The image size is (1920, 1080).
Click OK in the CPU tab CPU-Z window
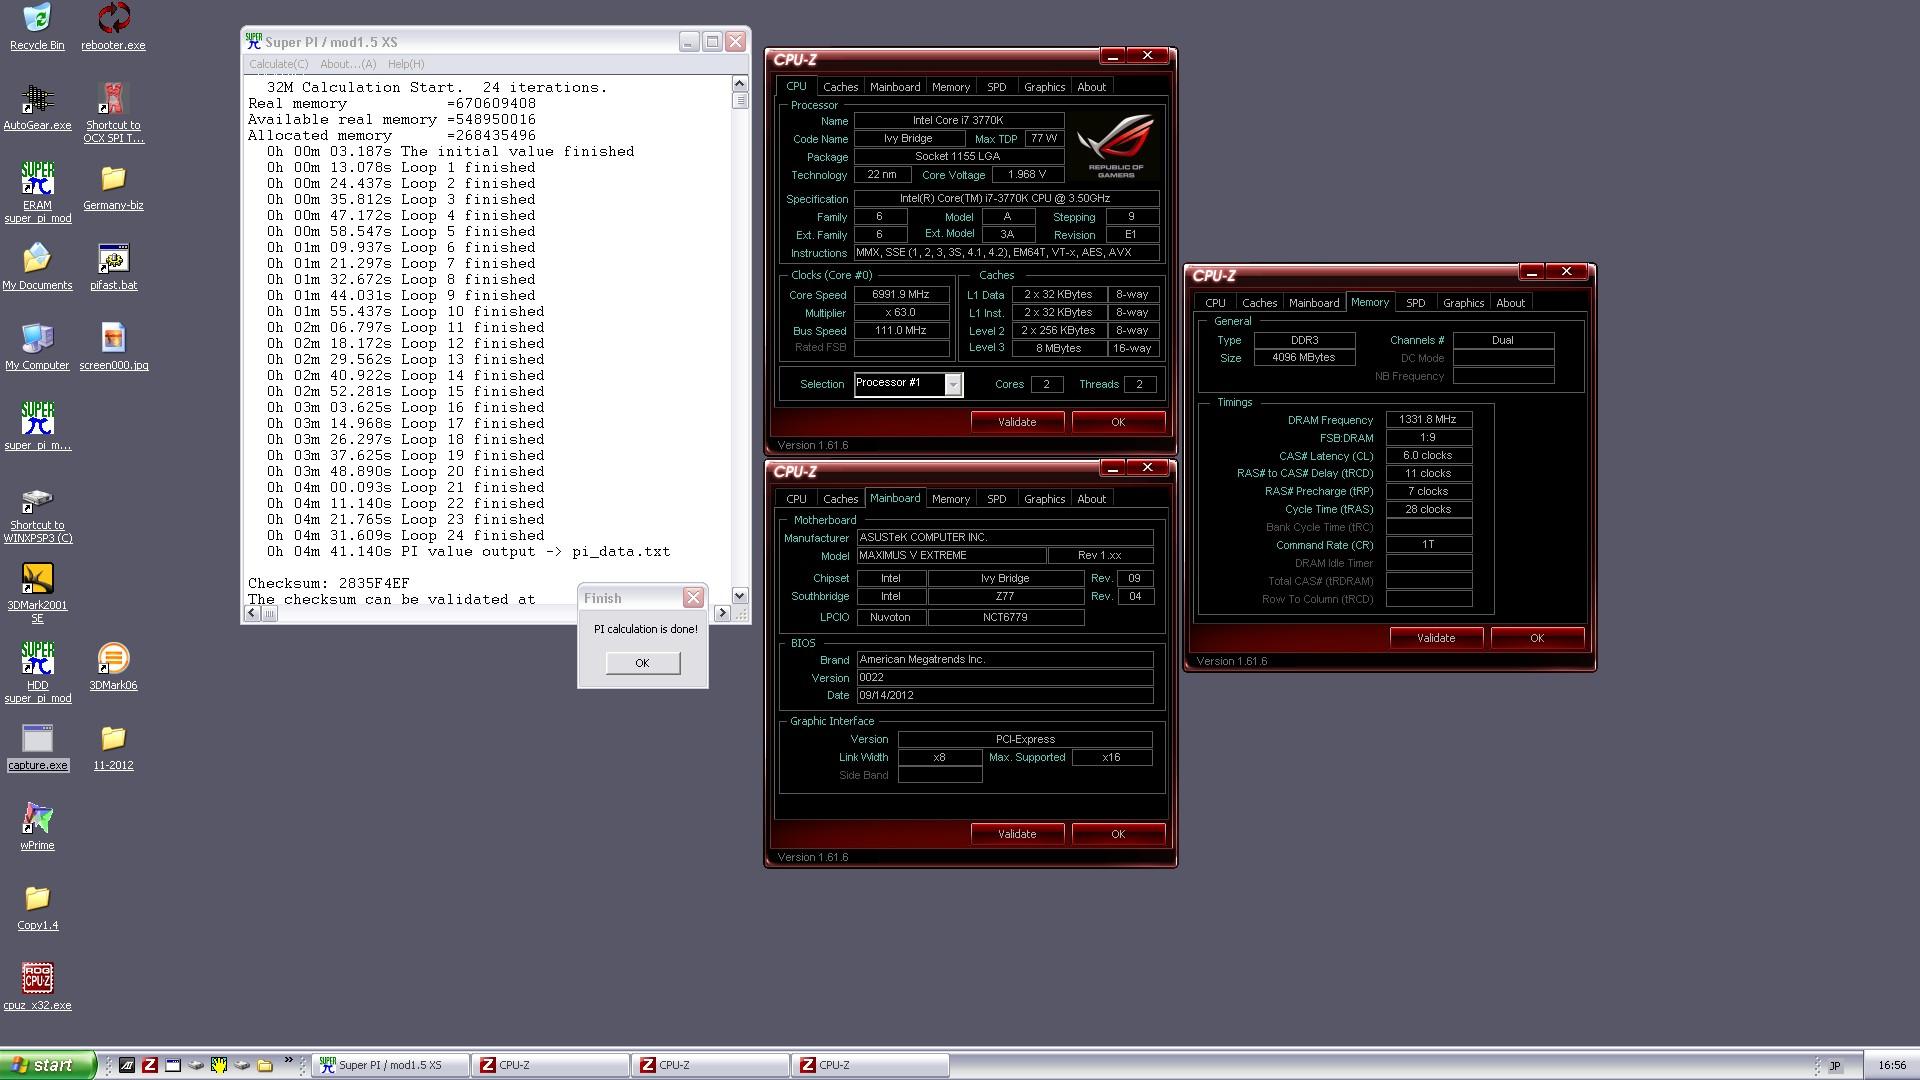pos(1118,422)
